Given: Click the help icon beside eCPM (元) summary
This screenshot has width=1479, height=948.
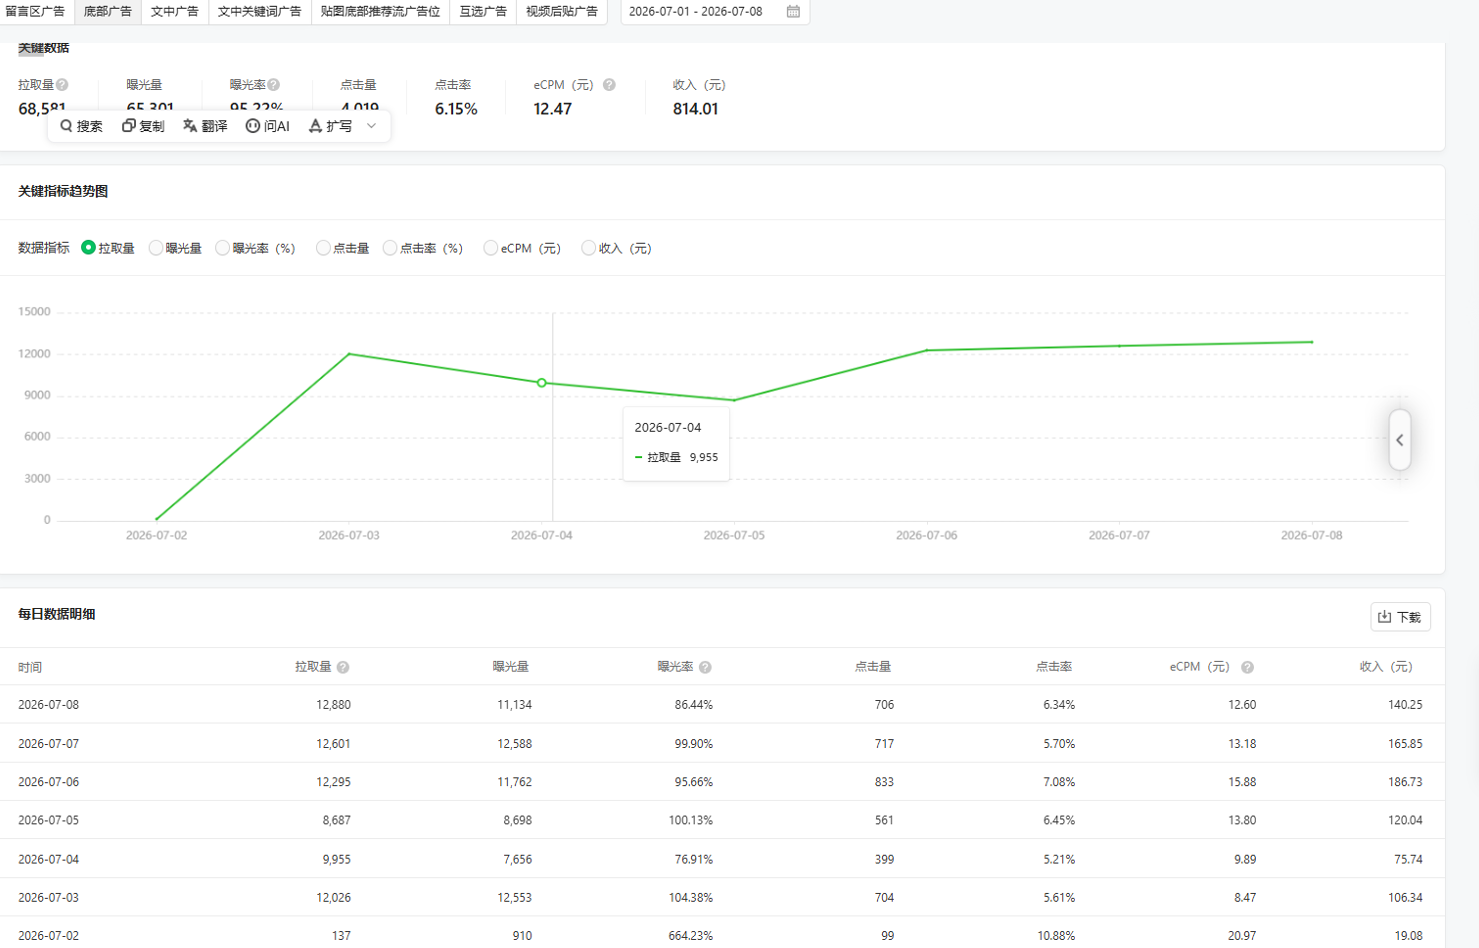Looking at the screenshot, I should (x=609, y=85).
